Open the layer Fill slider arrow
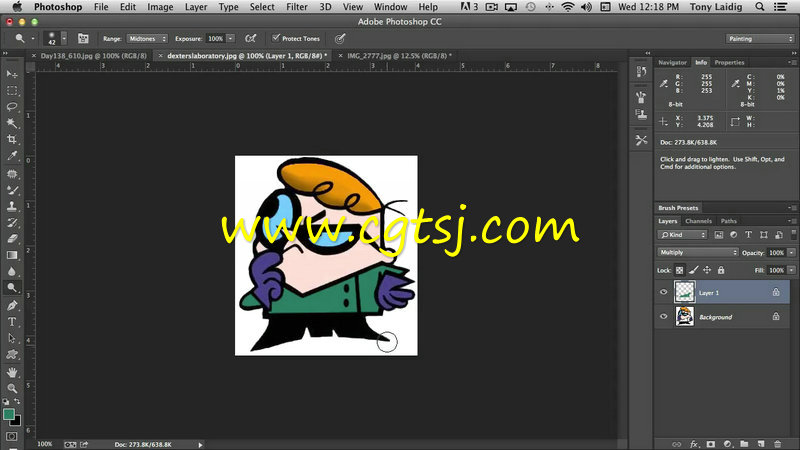The height and width of the screenshot is (450, 800). point(791,270)
